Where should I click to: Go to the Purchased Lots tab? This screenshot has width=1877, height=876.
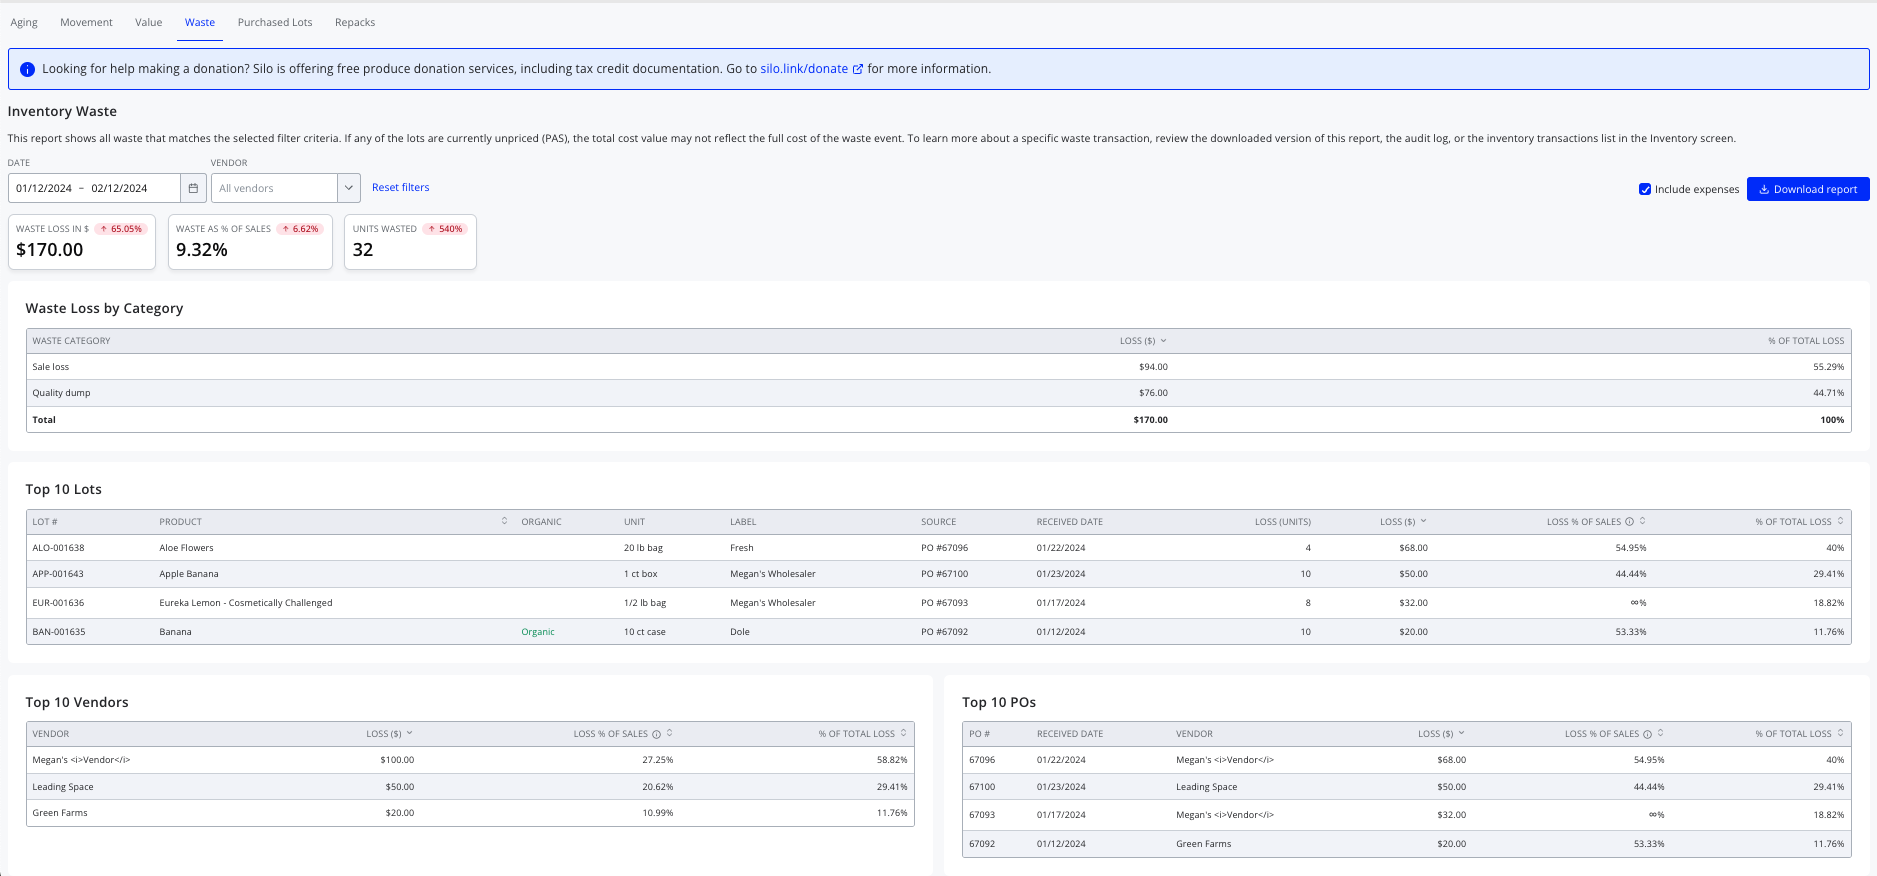point(275,22)
